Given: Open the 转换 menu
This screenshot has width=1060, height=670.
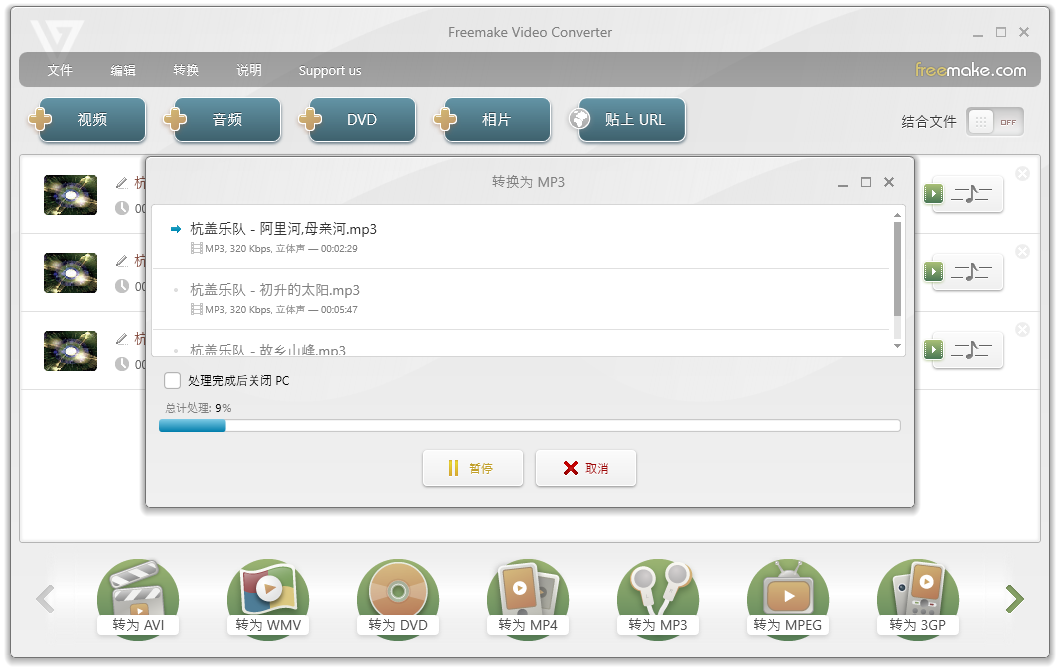Looking at the screenshot, I should point(186,70).
